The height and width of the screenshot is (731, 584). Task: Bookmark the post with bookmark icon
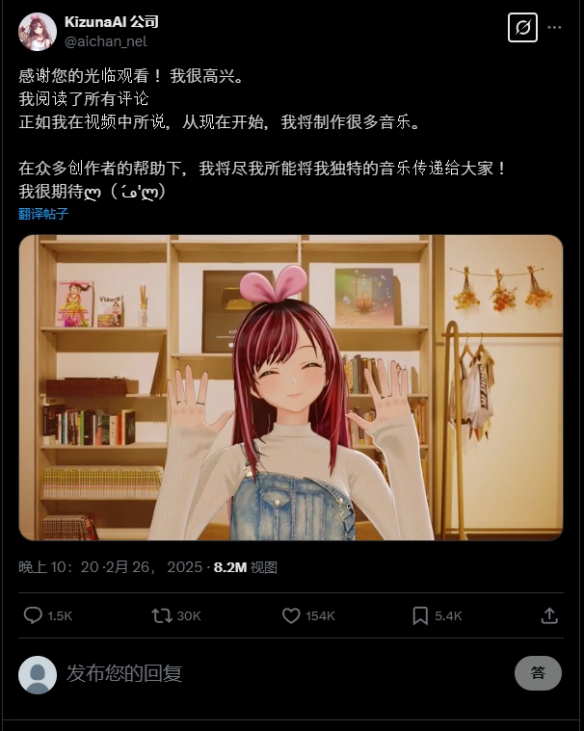(420, 616)
